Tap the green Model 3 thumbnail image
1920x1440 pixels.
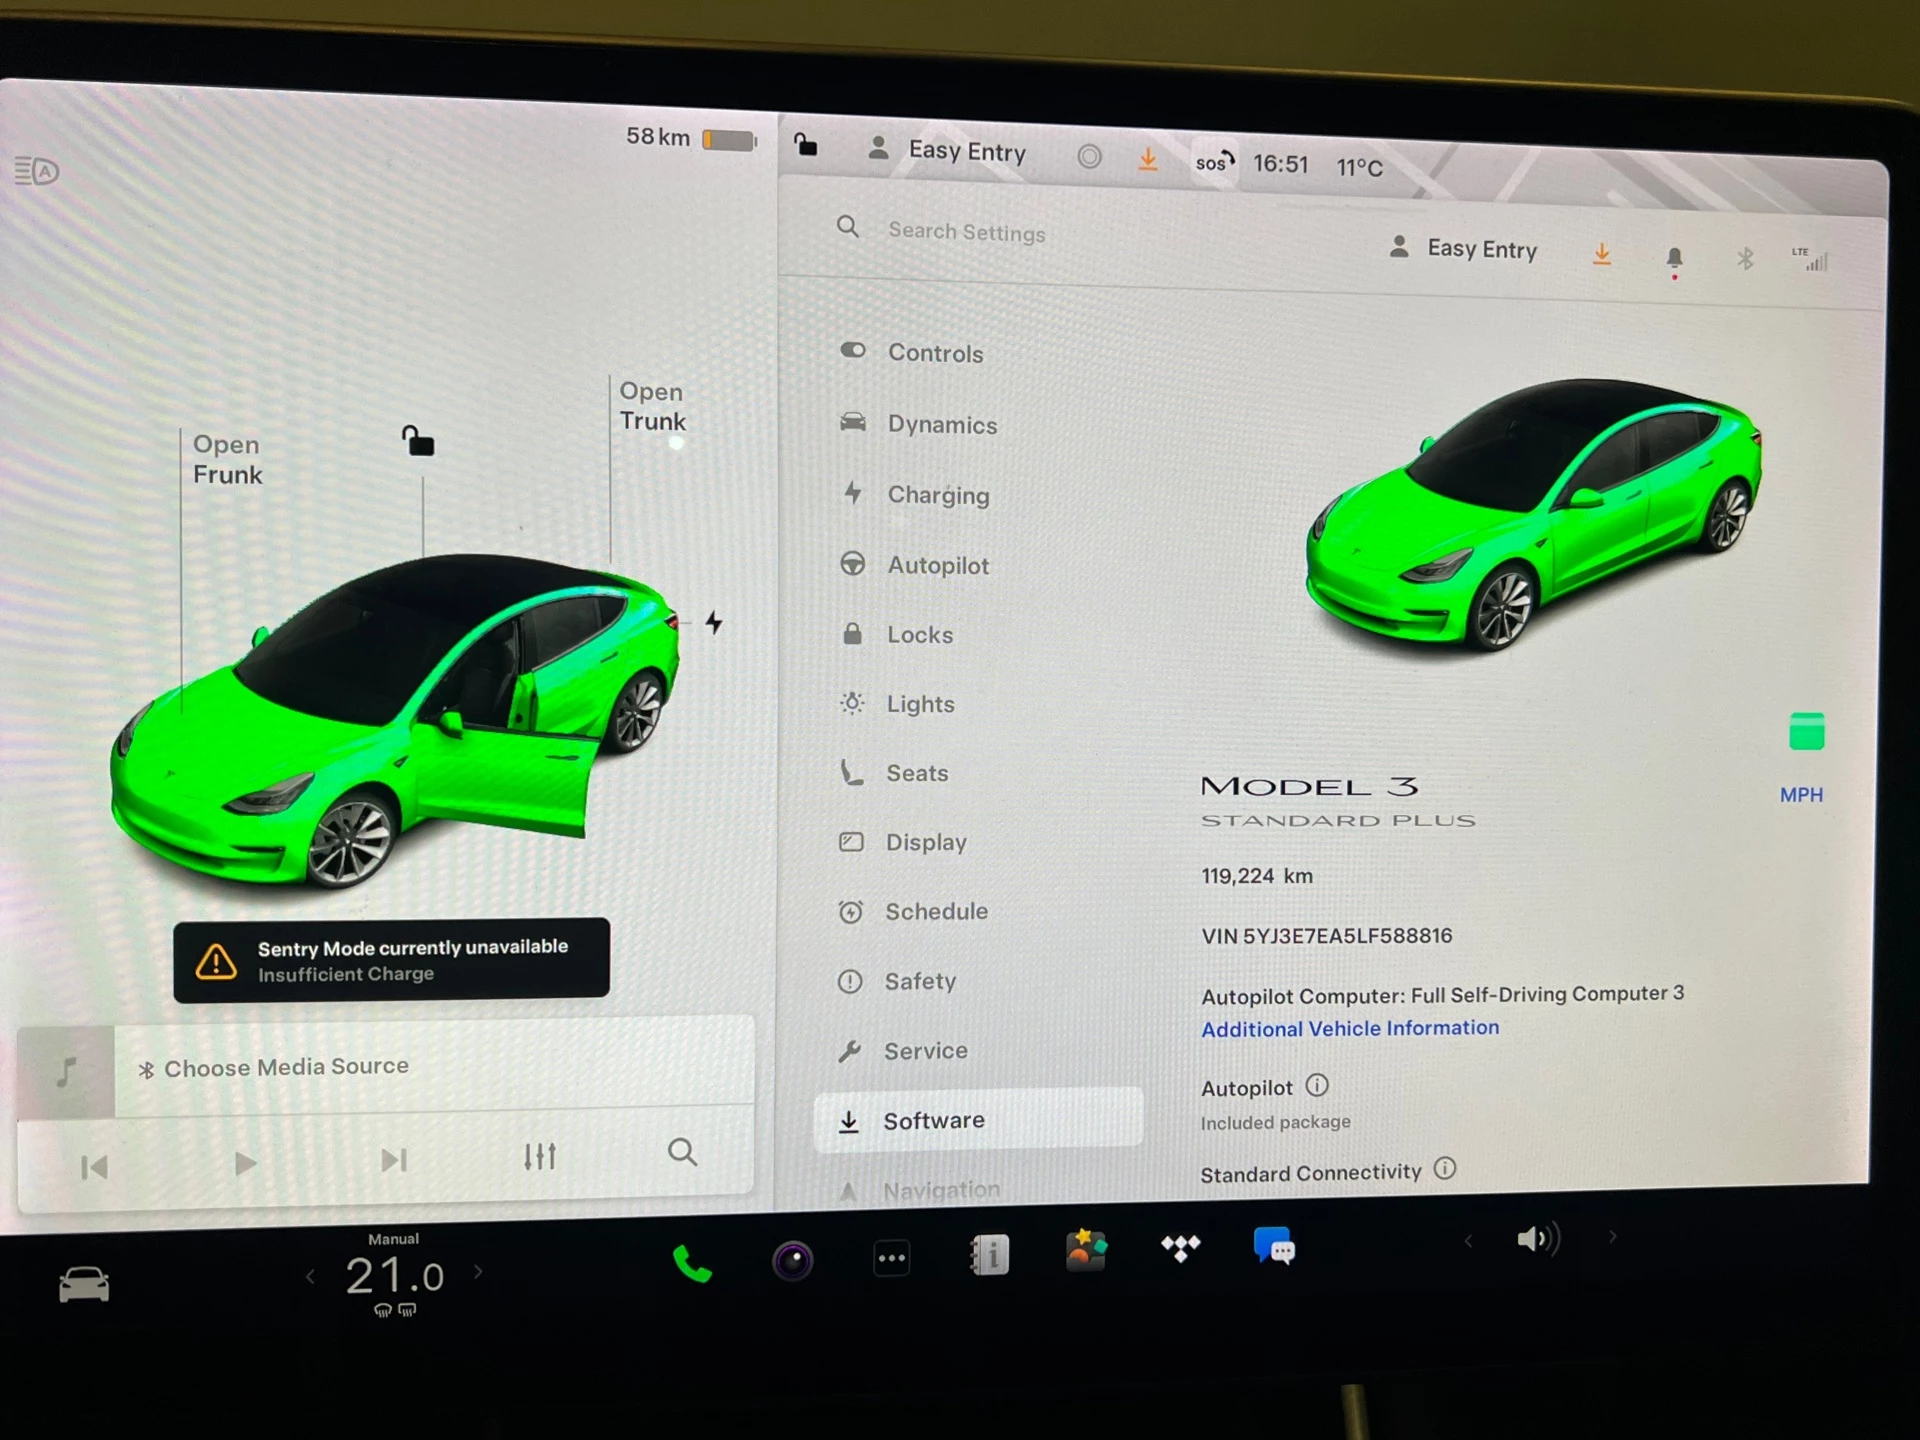[1535, 515]
